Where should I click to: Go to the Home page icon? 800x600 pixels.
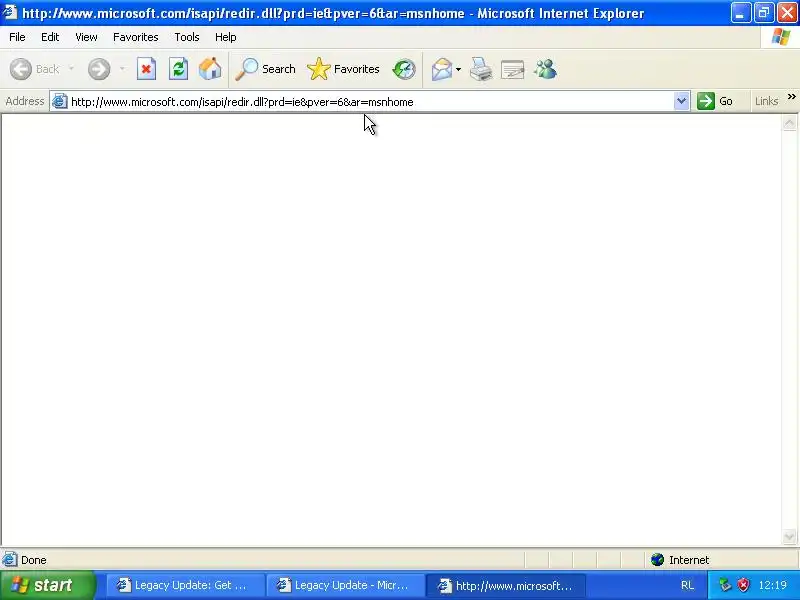point(210,69)
